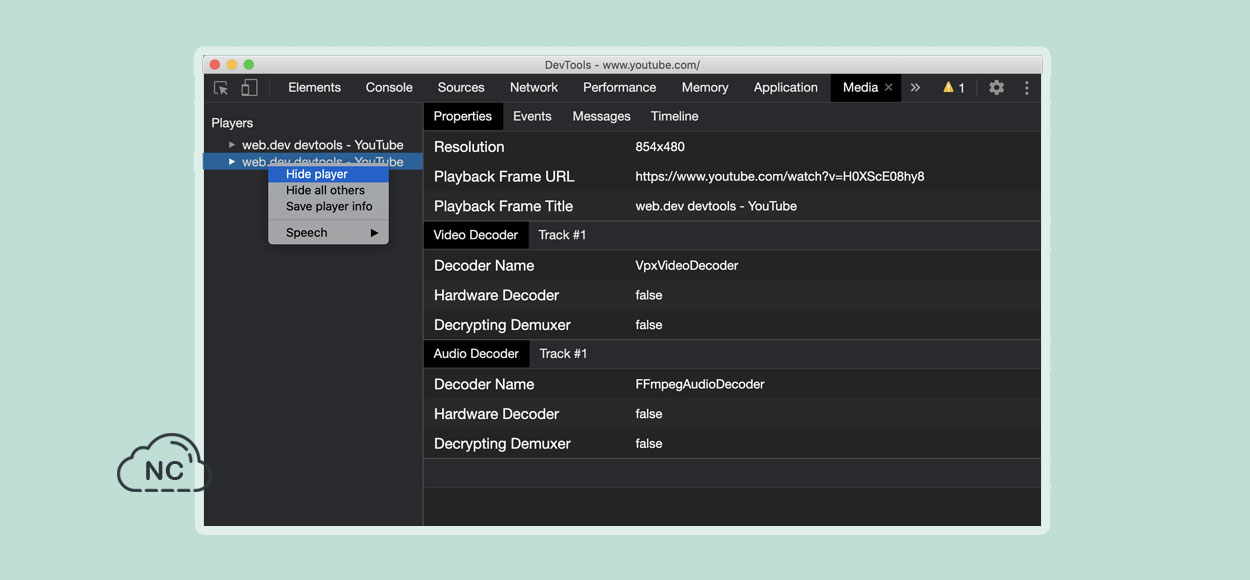1250x580 pixels.
Task: Open the Speech submenu
Action: pyautogui.click(x=329, y=233)
